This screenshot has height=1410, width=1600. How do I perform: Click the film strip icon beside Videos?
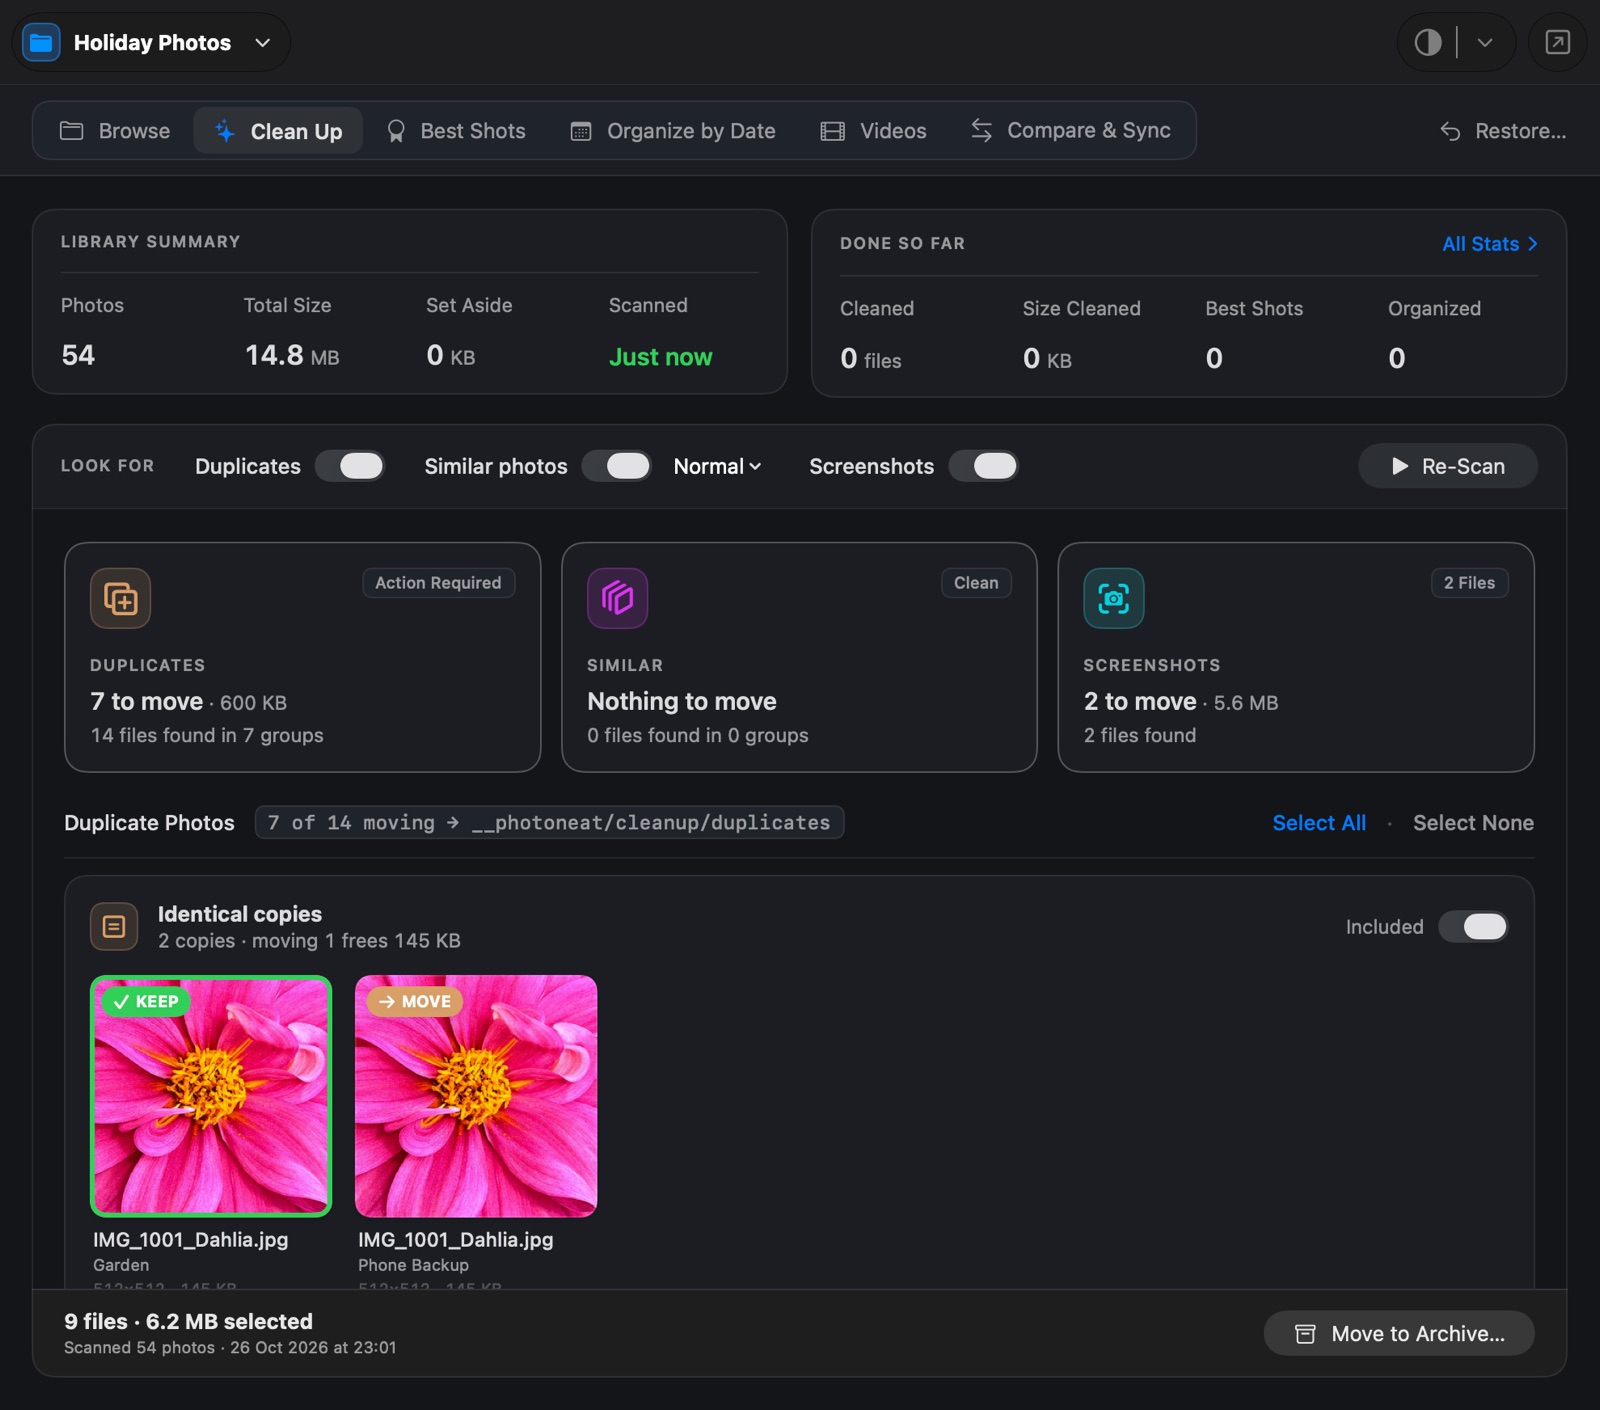(833, 131)
